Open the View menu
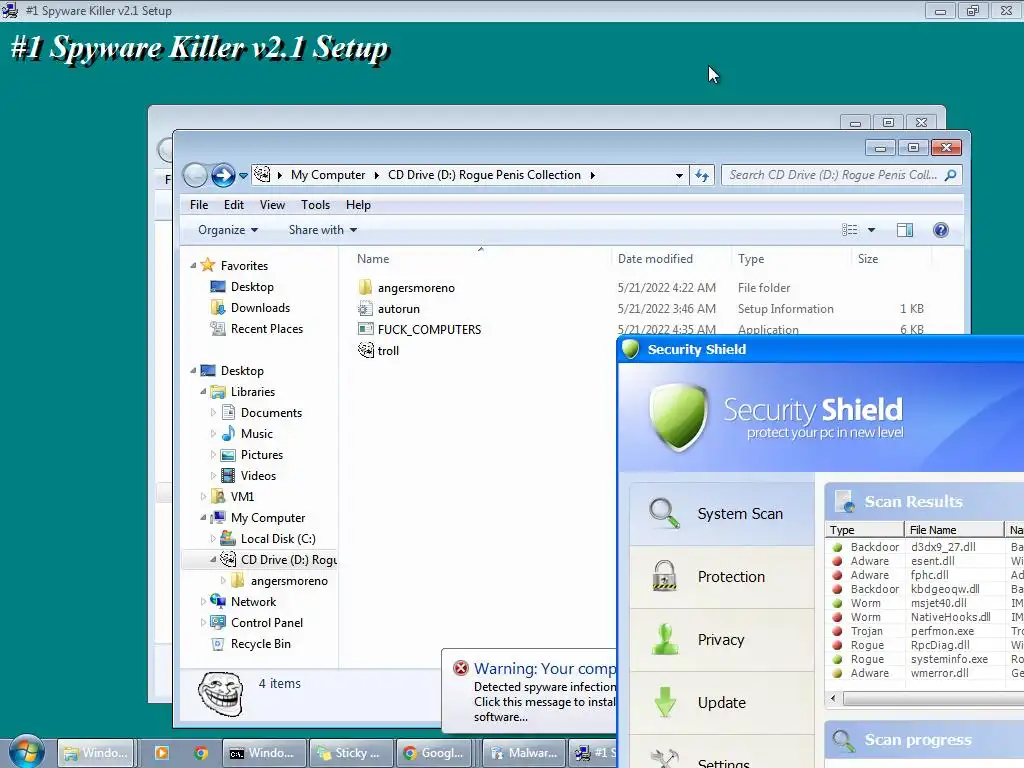The width and height of the screenshot is (1024, 768). pyautogui.click(x=272, y=204)
